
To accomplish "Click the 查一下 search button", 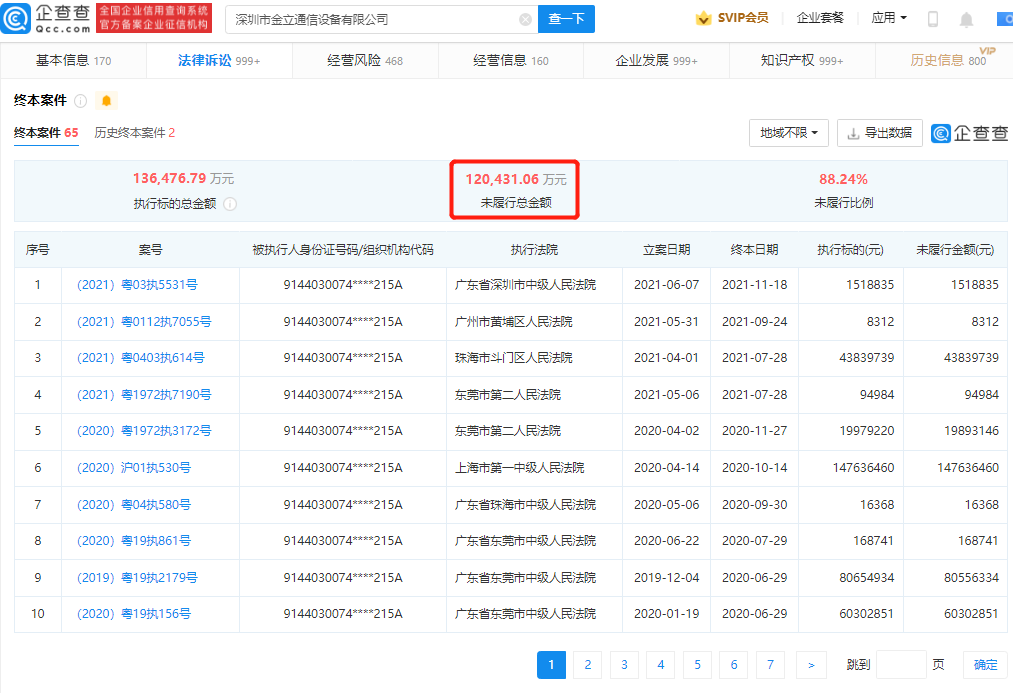I will point(566,19).
